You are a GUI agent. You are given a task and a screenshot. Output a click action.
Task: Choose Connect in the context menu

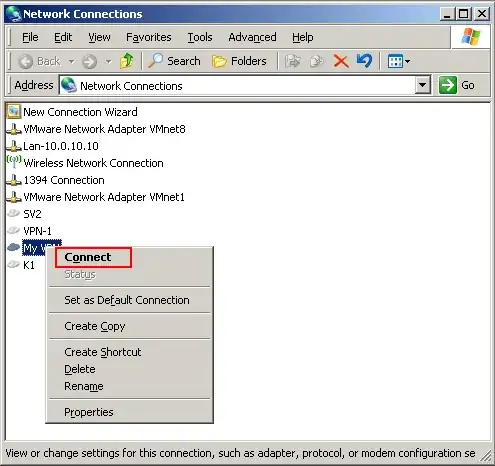(88, 257)
